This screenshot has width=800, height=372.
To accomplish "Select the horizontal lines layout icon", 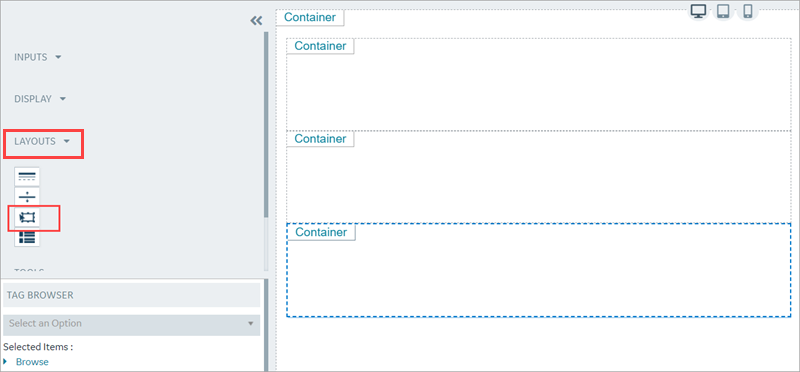I will pyautogui.click(x=27, y=177).
